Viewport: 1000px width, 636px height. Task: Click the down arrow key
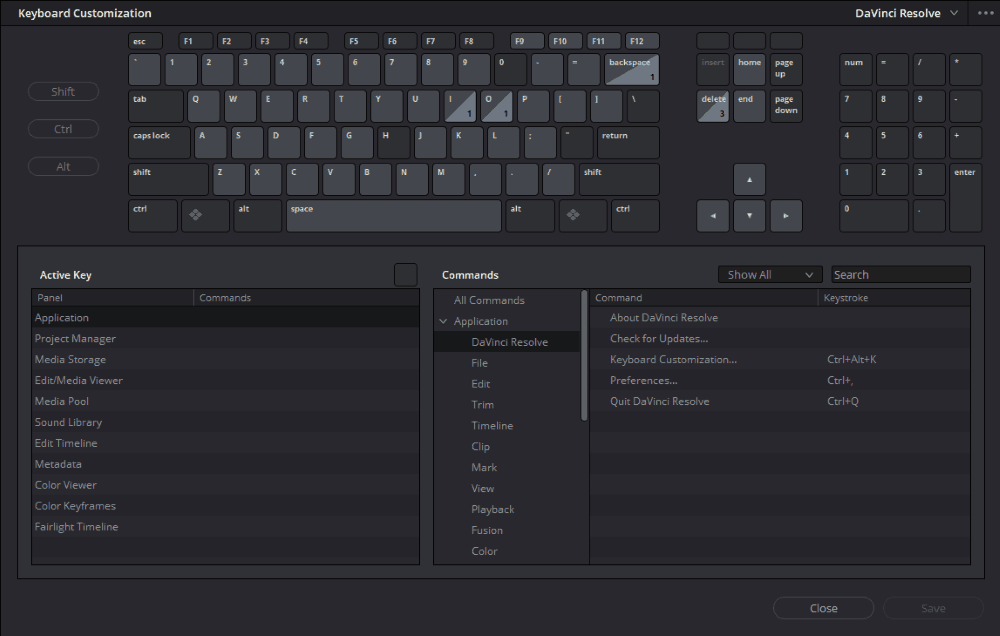[749, 216]
